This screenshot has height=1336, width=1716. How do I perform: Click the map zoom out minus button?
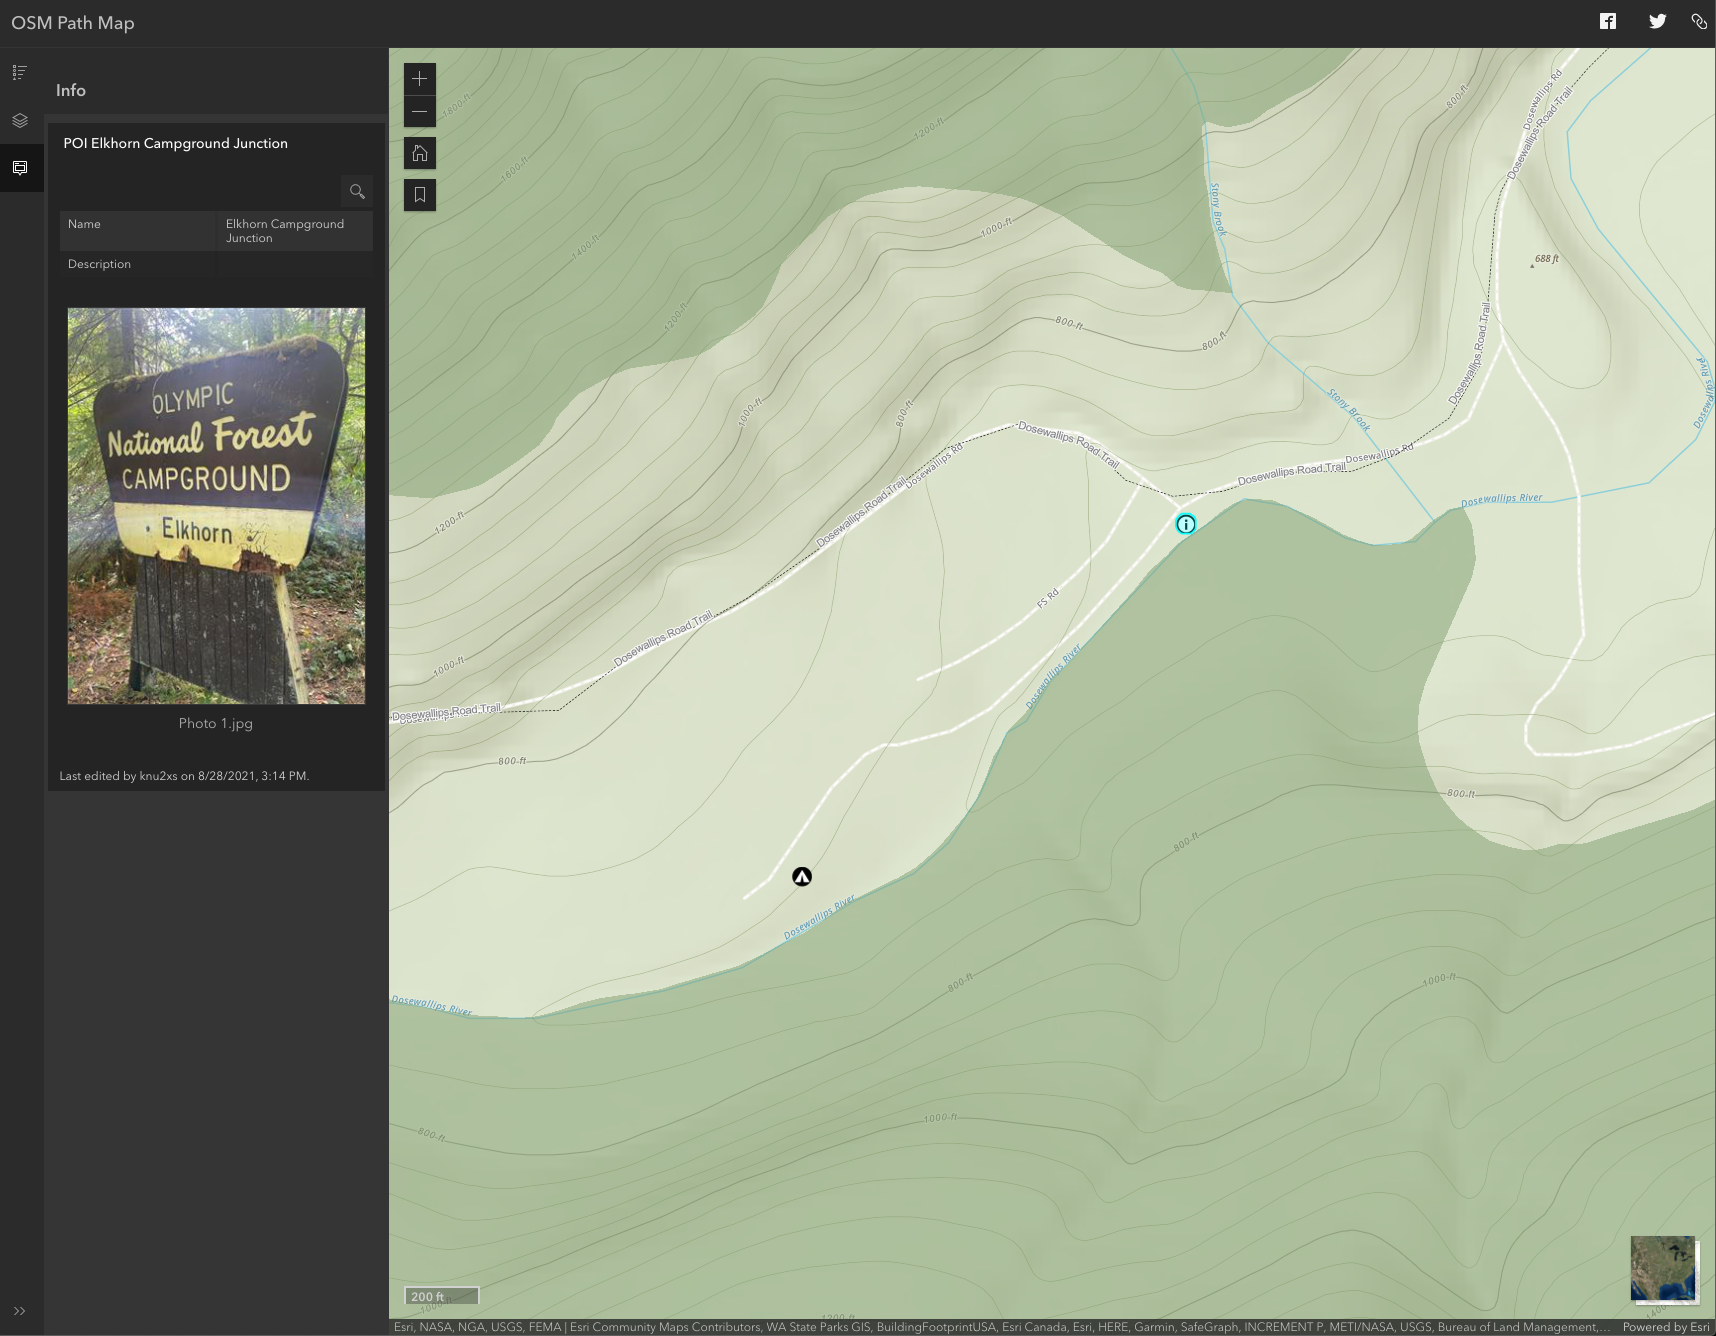coord(420,112)
